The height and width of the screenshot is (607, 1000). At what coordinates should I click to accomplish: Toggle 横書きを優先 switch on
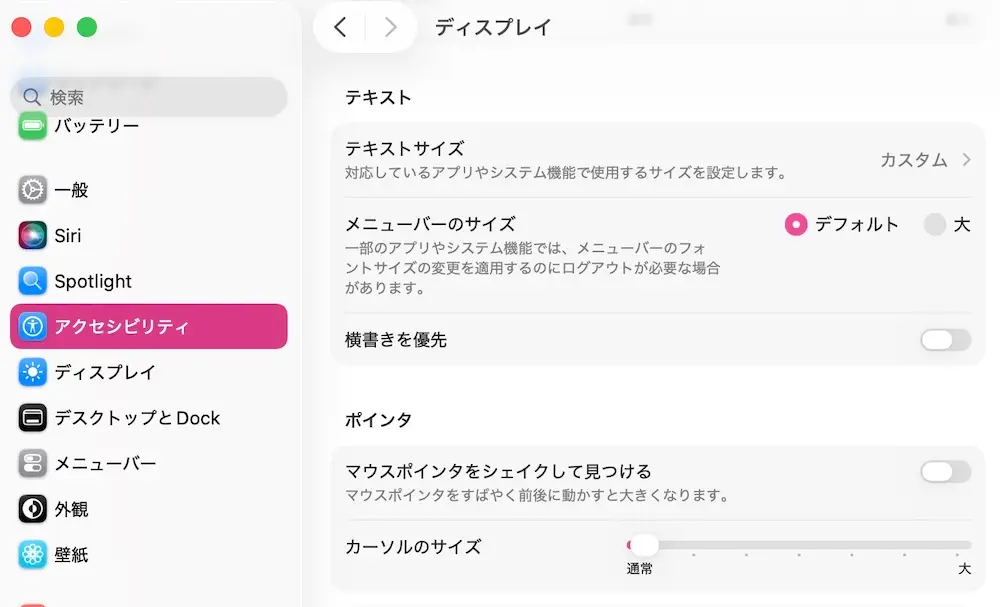pos(943,340)
